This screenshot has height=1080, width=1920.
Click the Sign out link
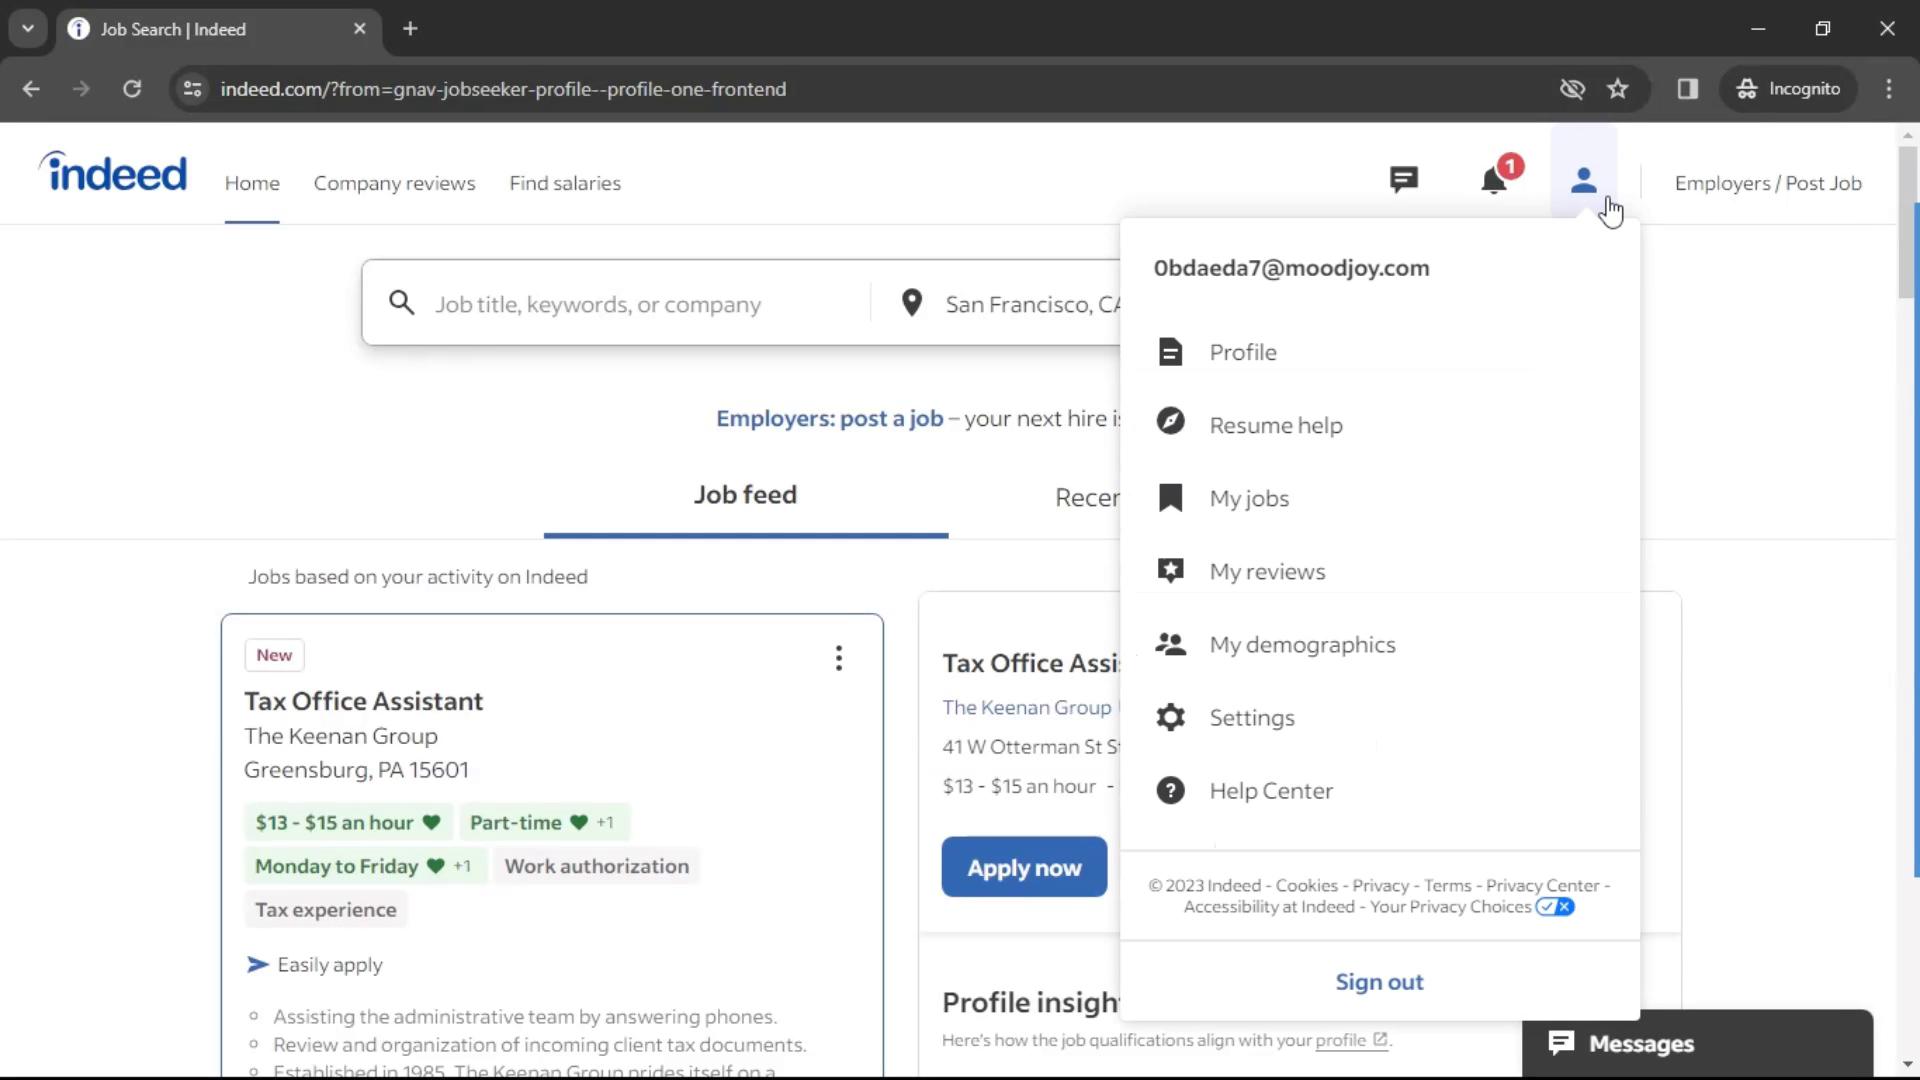tap(1378, 981)
